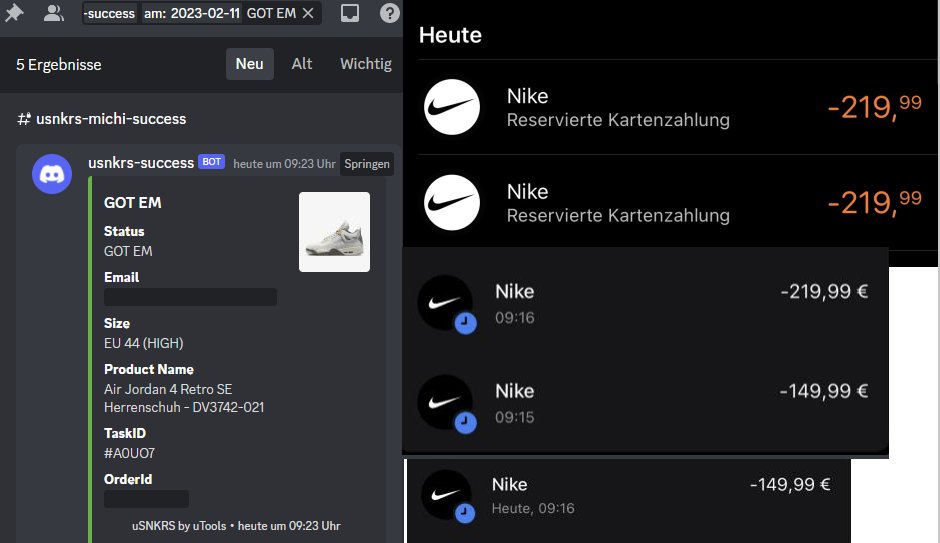Click the second reserved -219,99 amount
The width and height of the screenshot is (940, 543).
875,203
